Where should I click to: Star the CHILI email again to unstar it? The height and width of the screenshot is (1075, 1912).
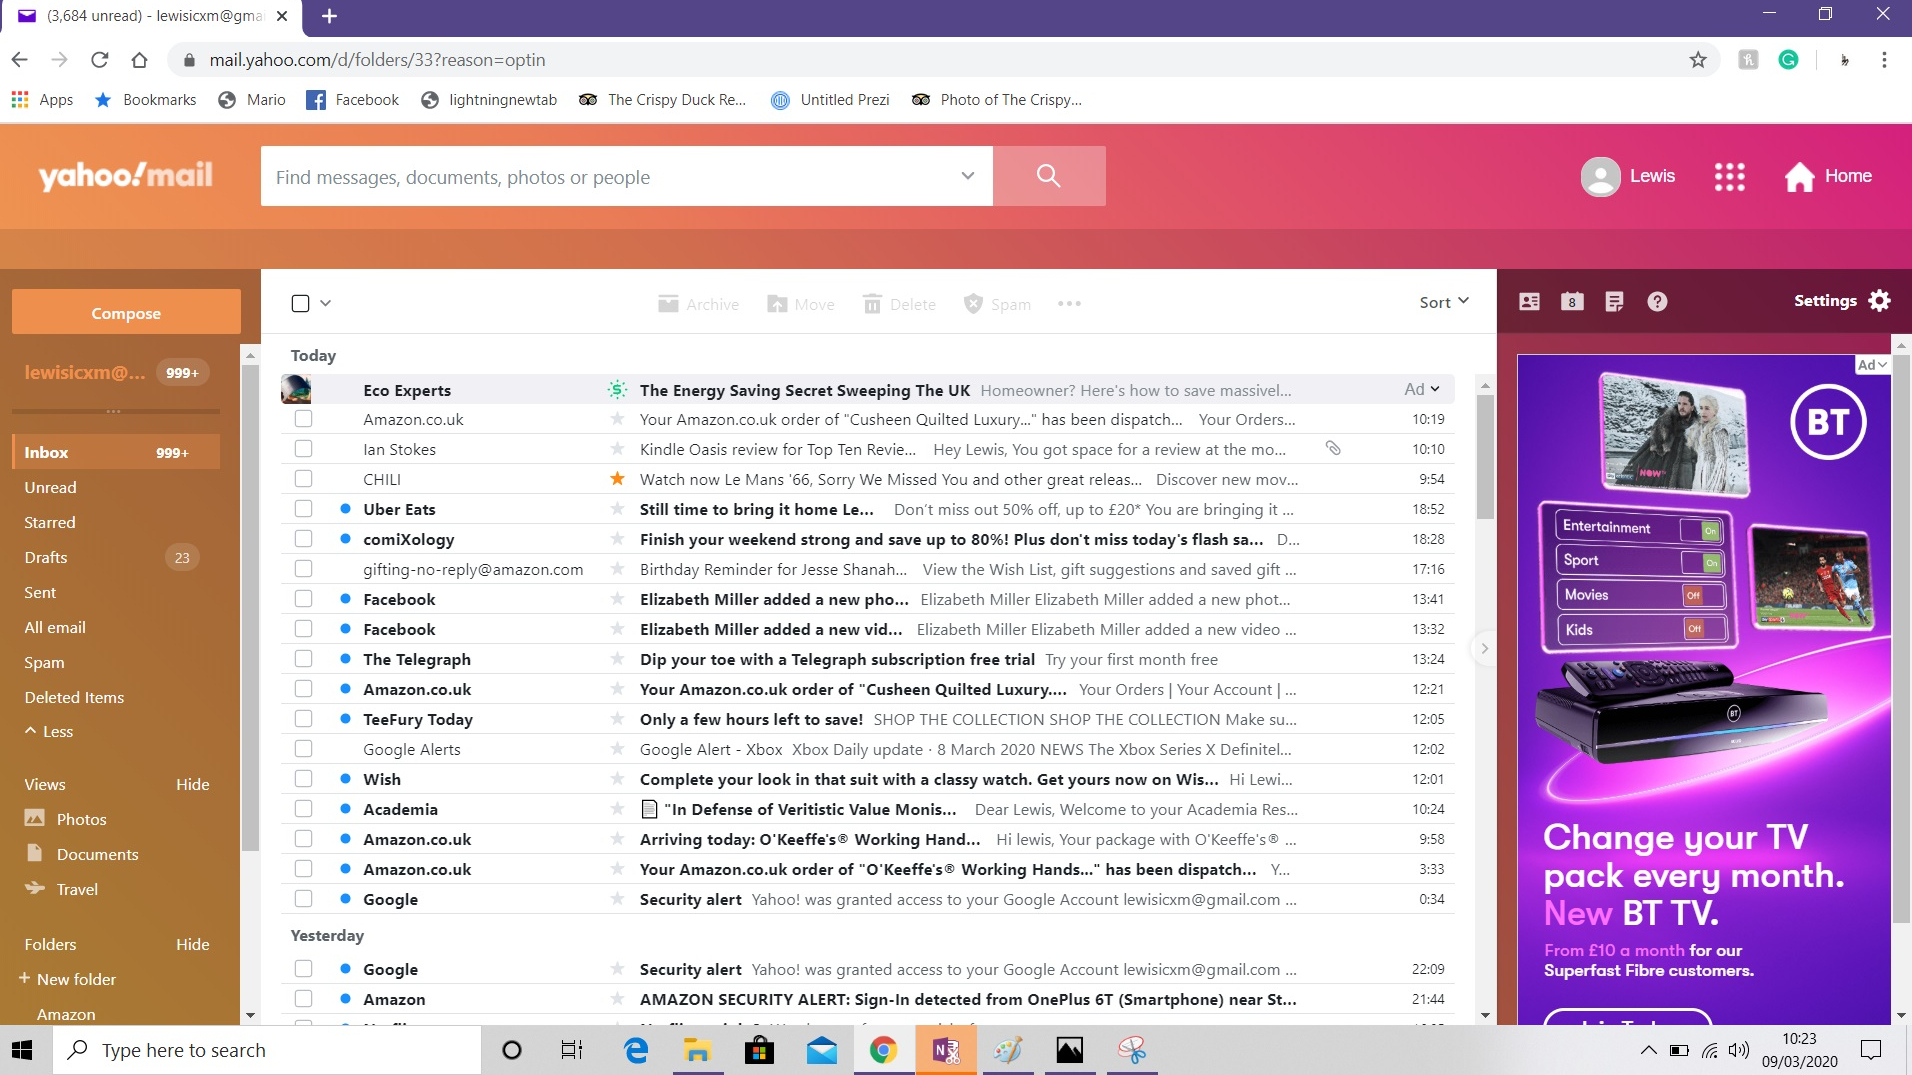pyautogui.click(x=618, y=478)
